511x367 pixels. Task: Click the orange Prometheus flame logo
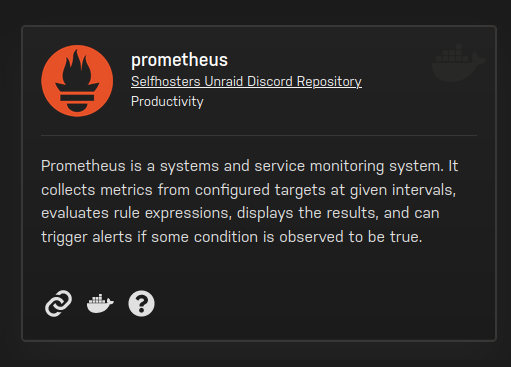pyautogui.click(x=77, y=81)
